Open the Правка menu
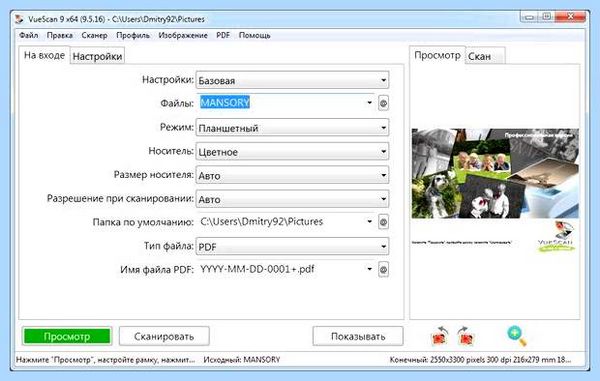Image resolution: width=600 pixels, height=381 pixels. [60, 36]
